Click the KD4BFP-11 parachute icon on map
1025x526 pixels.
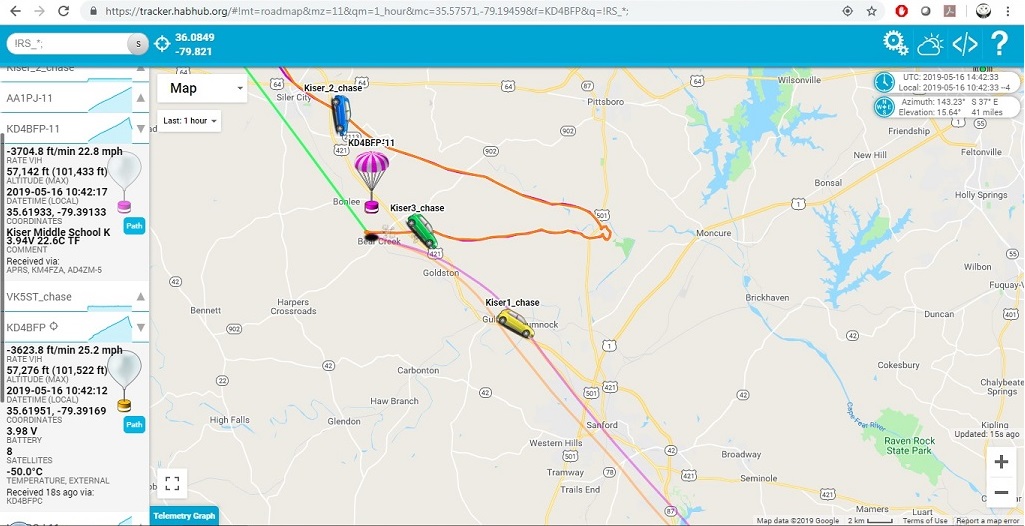371,182
